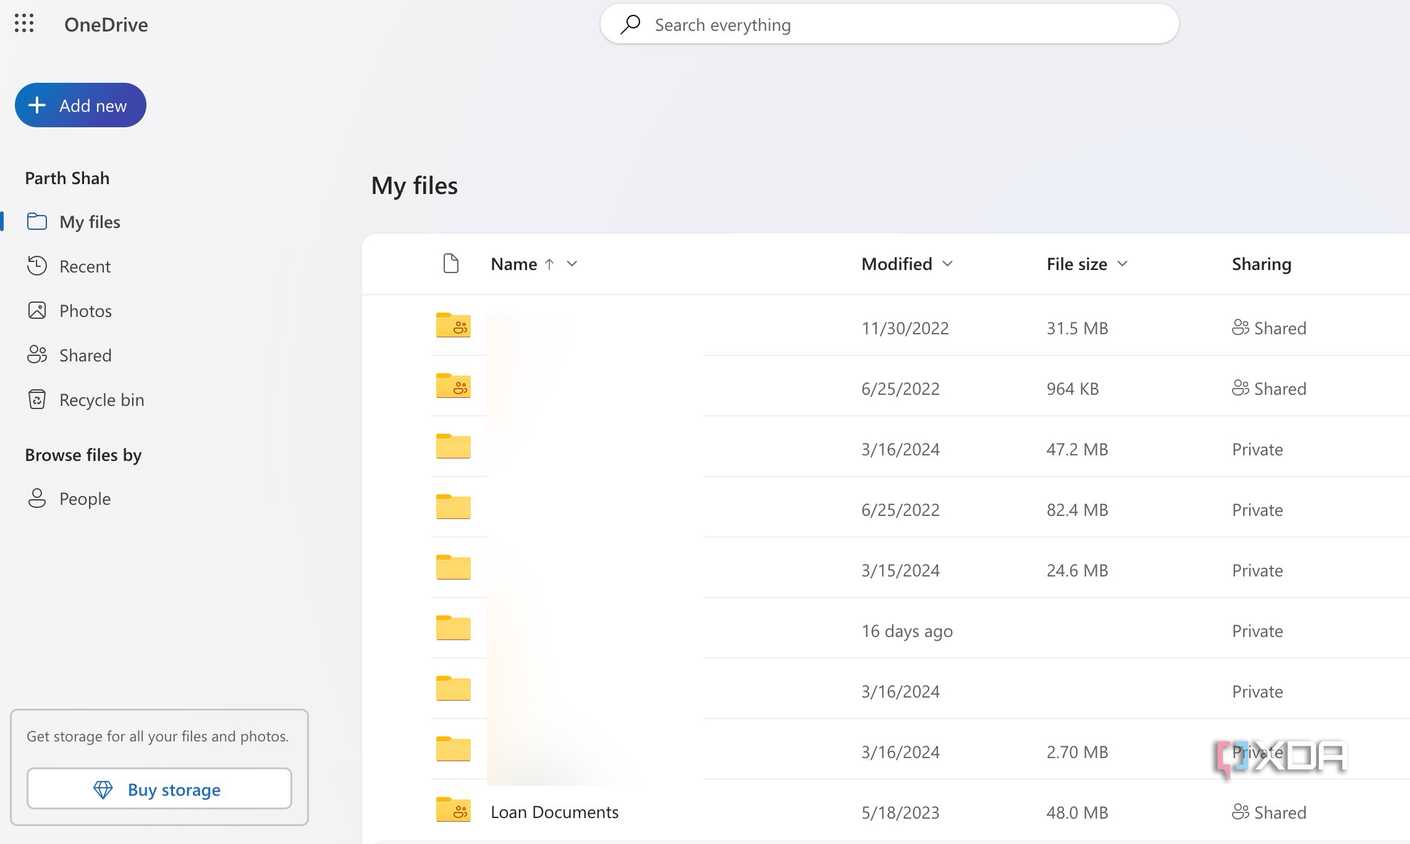The height and width of the screenshot is (844, 1410).
Task: Click the sharing icon in Loan Documents row
Action: click(1240, 812)
